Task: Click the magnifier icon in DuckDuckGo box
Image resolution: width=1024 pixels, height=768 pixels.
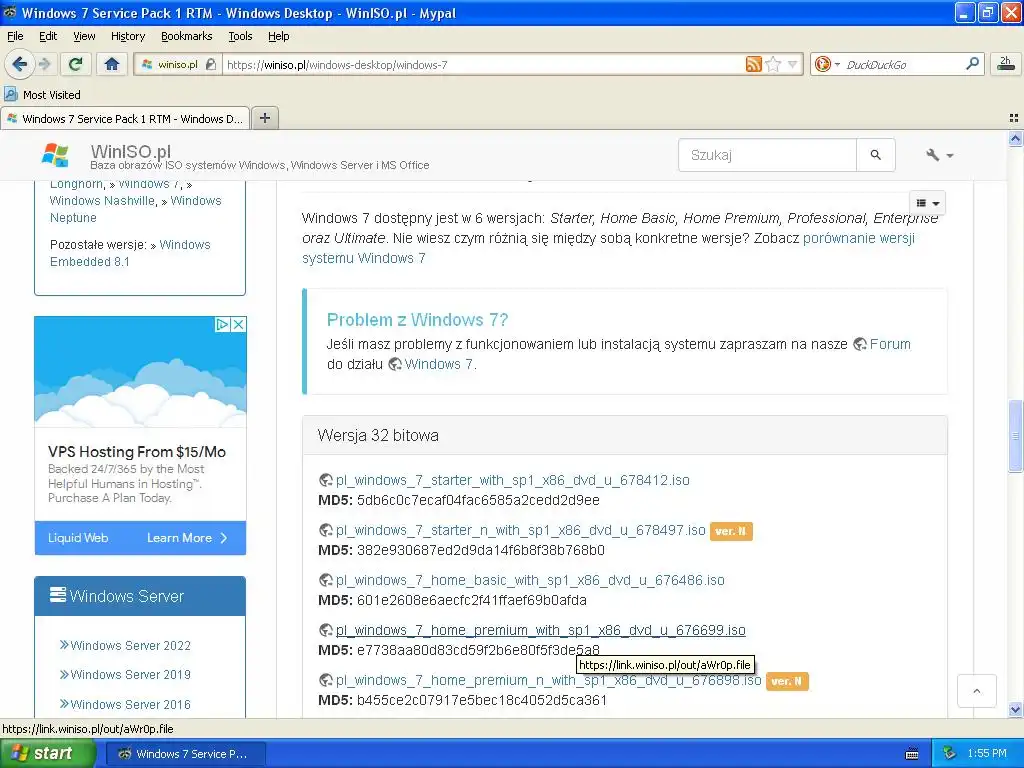Action: 972,63
